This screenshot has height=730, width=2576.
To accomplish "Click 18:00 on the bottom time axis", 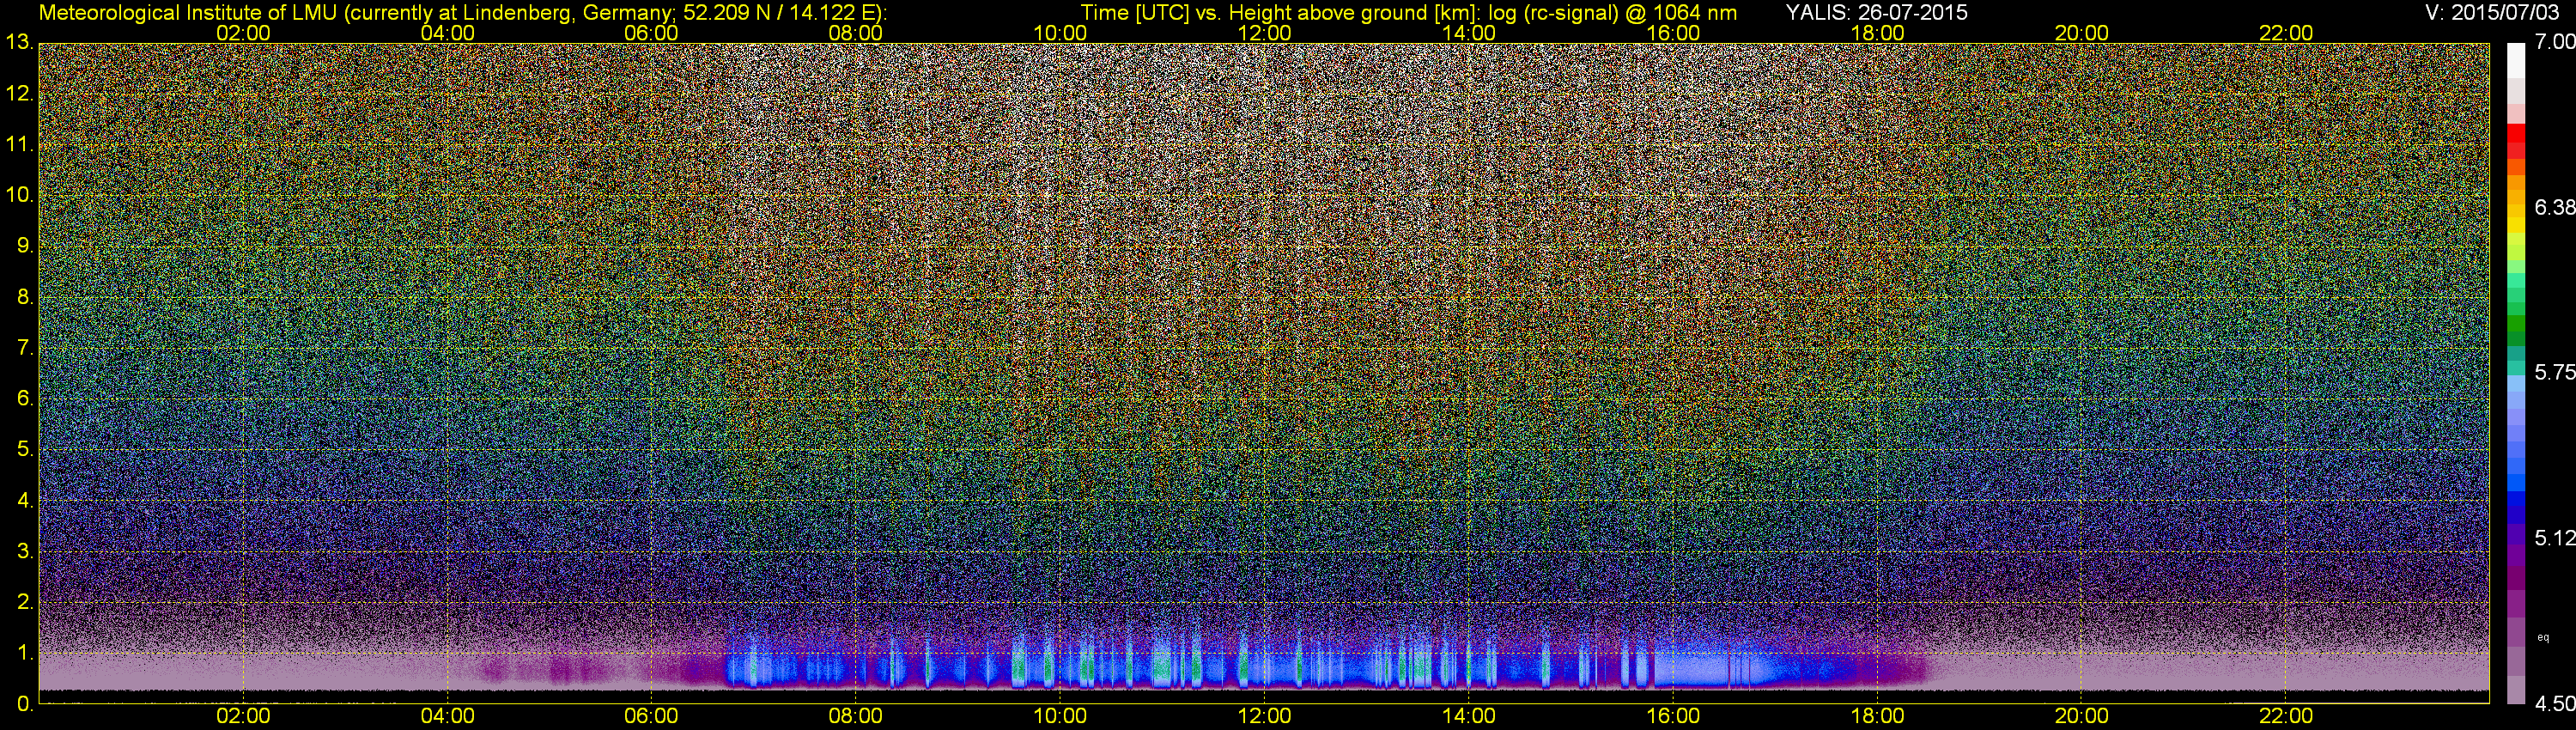I will pyautogui.click(x=1877, y=717).
